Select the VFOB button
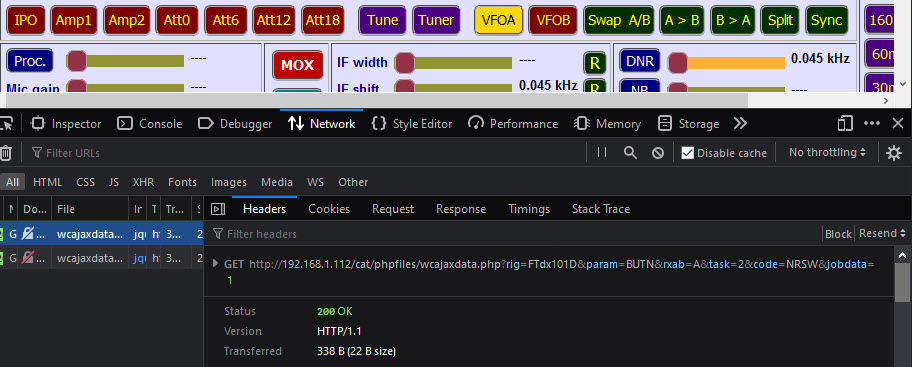 tap(553, 20)
